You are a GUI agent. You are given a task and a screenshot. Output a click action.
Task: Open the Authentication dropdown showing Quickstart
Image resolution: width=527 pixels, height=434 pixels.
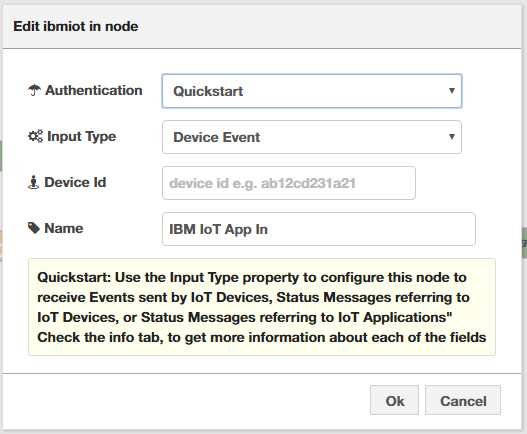[312, 91]
